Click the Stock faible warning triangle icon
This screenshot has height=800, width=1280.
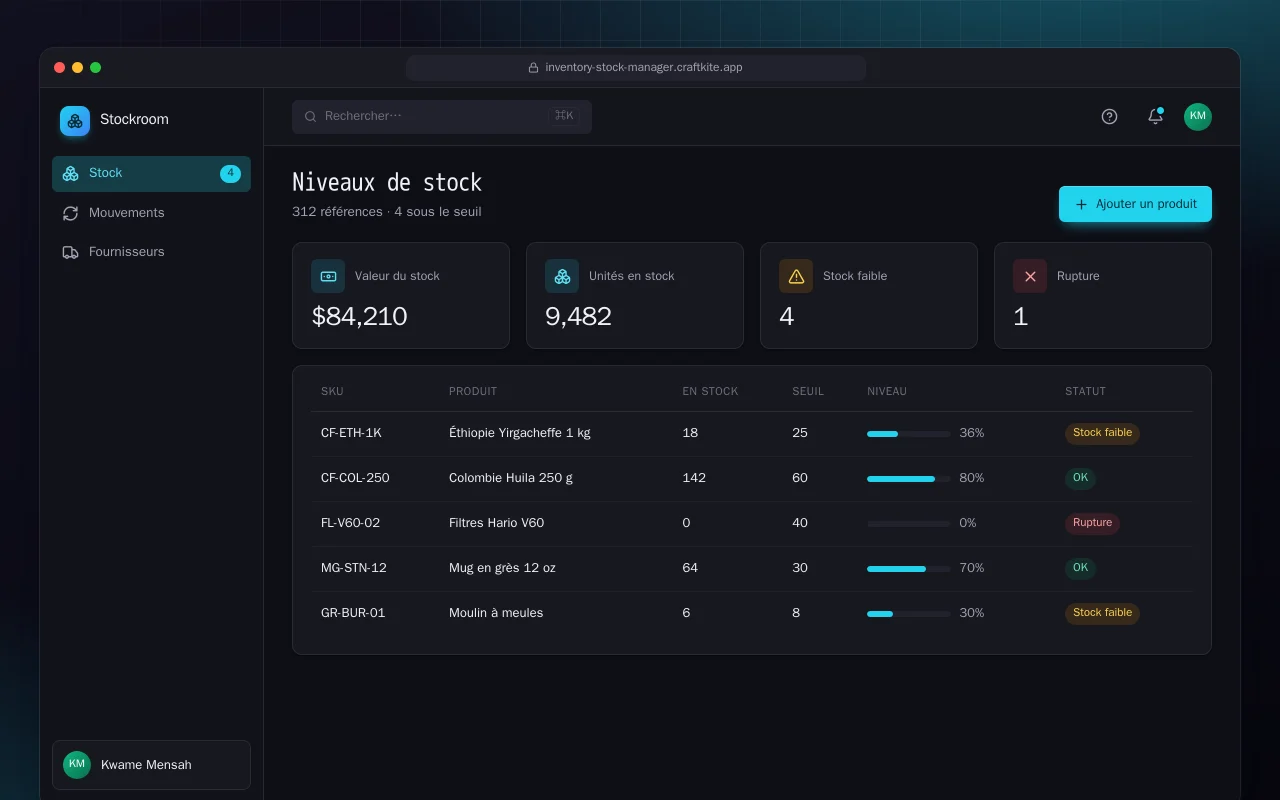[x=796, y=276]
